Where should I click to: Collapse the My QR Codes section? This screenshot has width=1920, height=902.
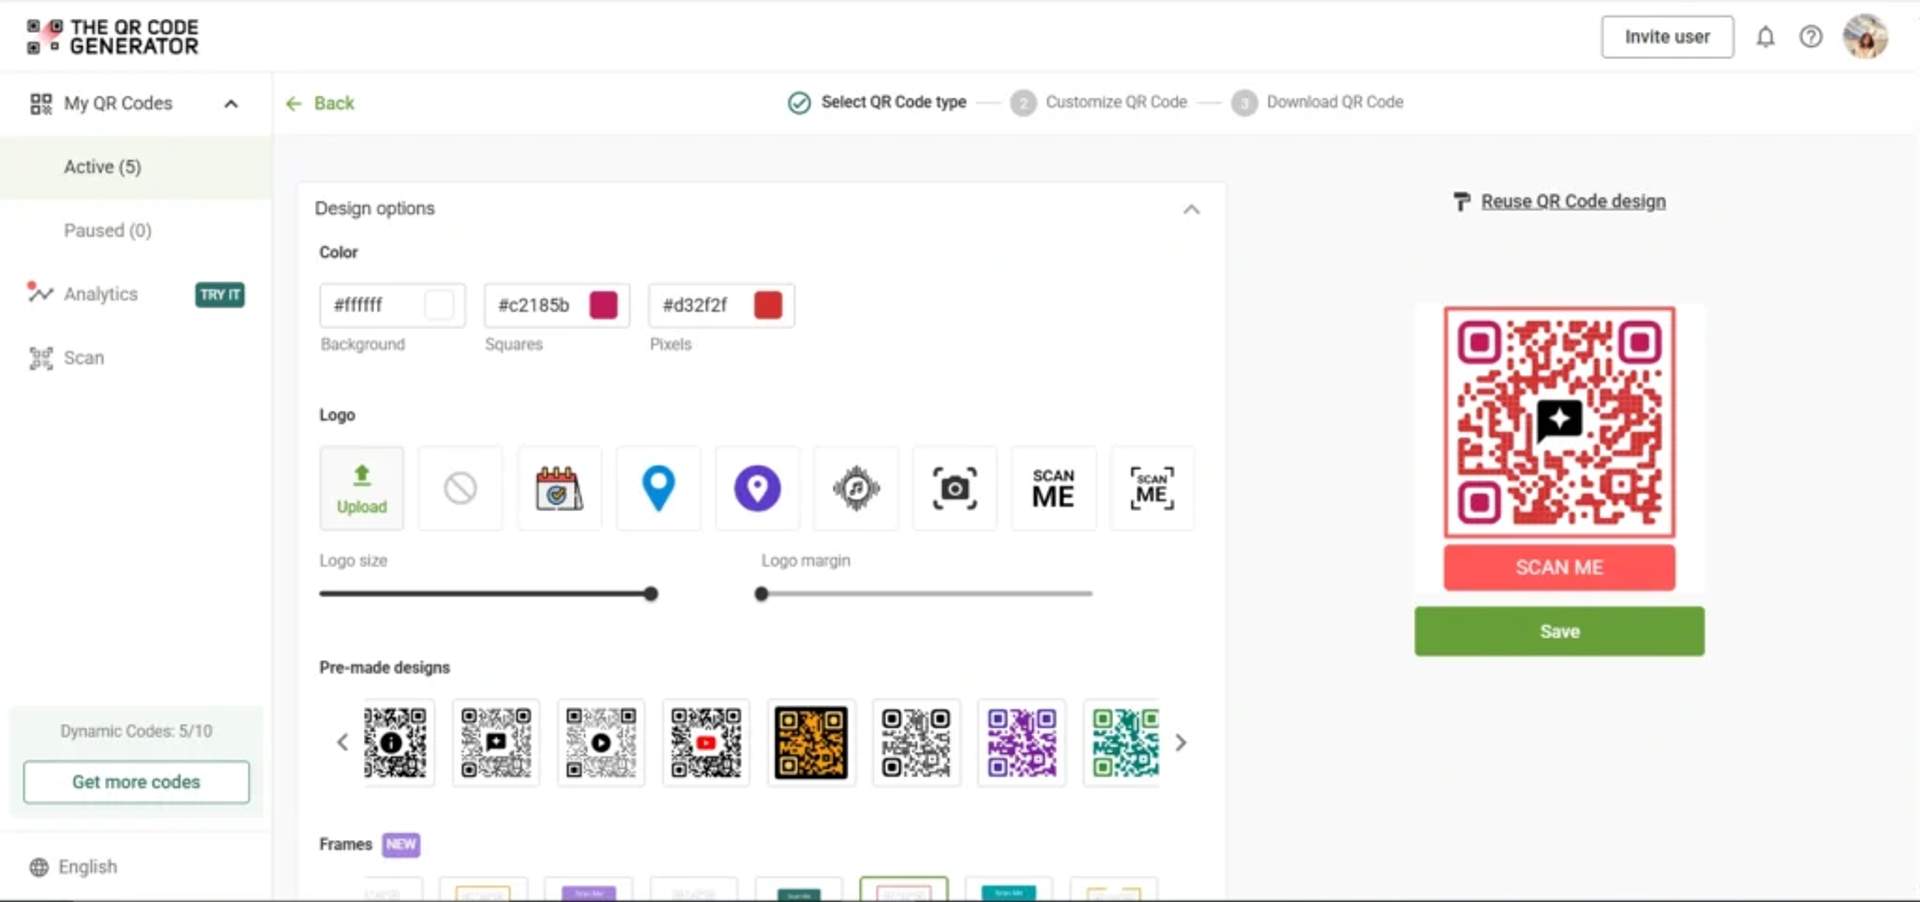(x=231, y=103)
